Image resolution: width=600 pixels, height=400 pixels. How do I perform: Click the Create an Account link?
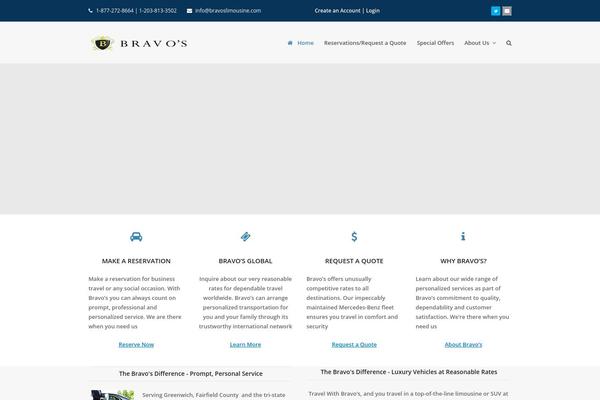338,11
